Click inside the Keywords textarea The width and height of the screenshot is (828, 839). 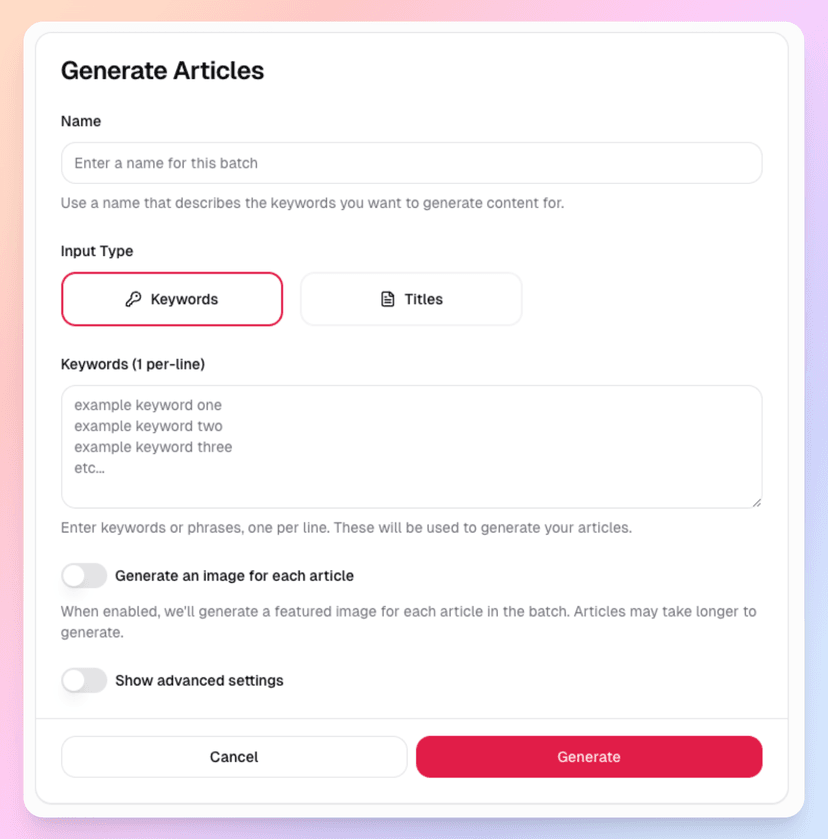412,447
